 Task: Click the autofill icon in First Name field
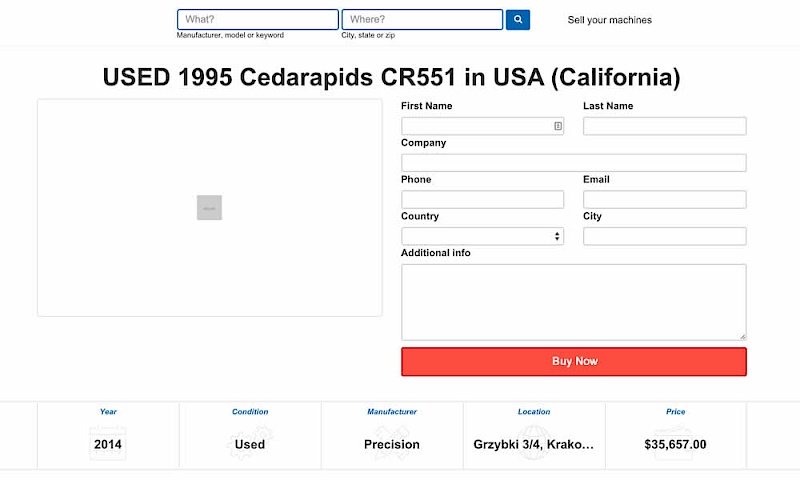[558, 126]
